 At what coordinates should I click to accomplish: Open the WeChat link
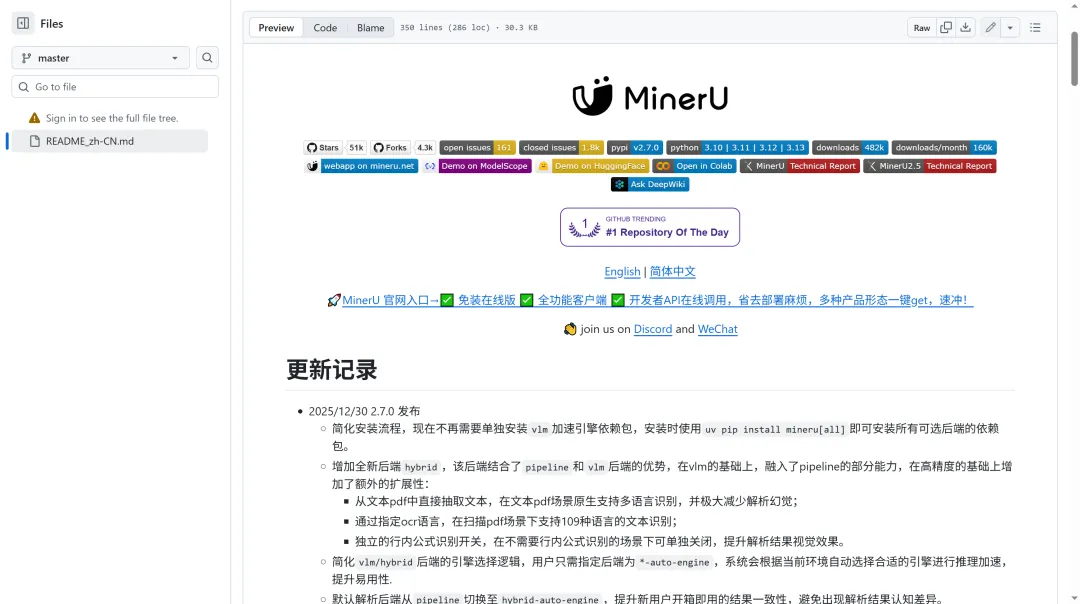click(717, 329)
